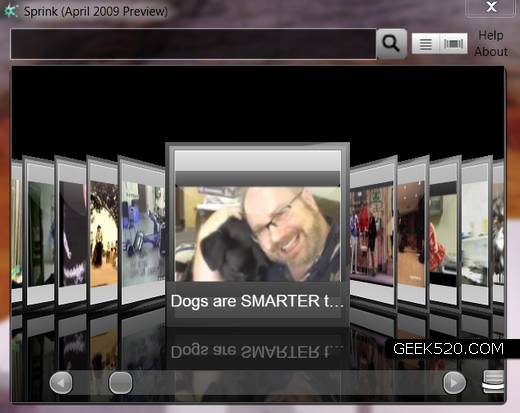Click into the search text field
The width and height of the screenshot is (520, 413).
pos(193,44)
